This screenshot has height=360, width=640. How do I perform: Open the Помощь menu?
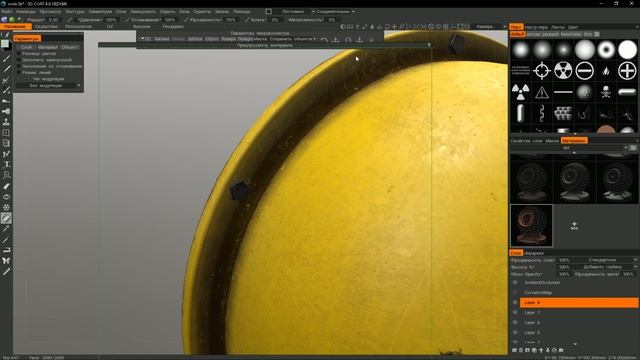pyautogui.click(x=242, y=11)
